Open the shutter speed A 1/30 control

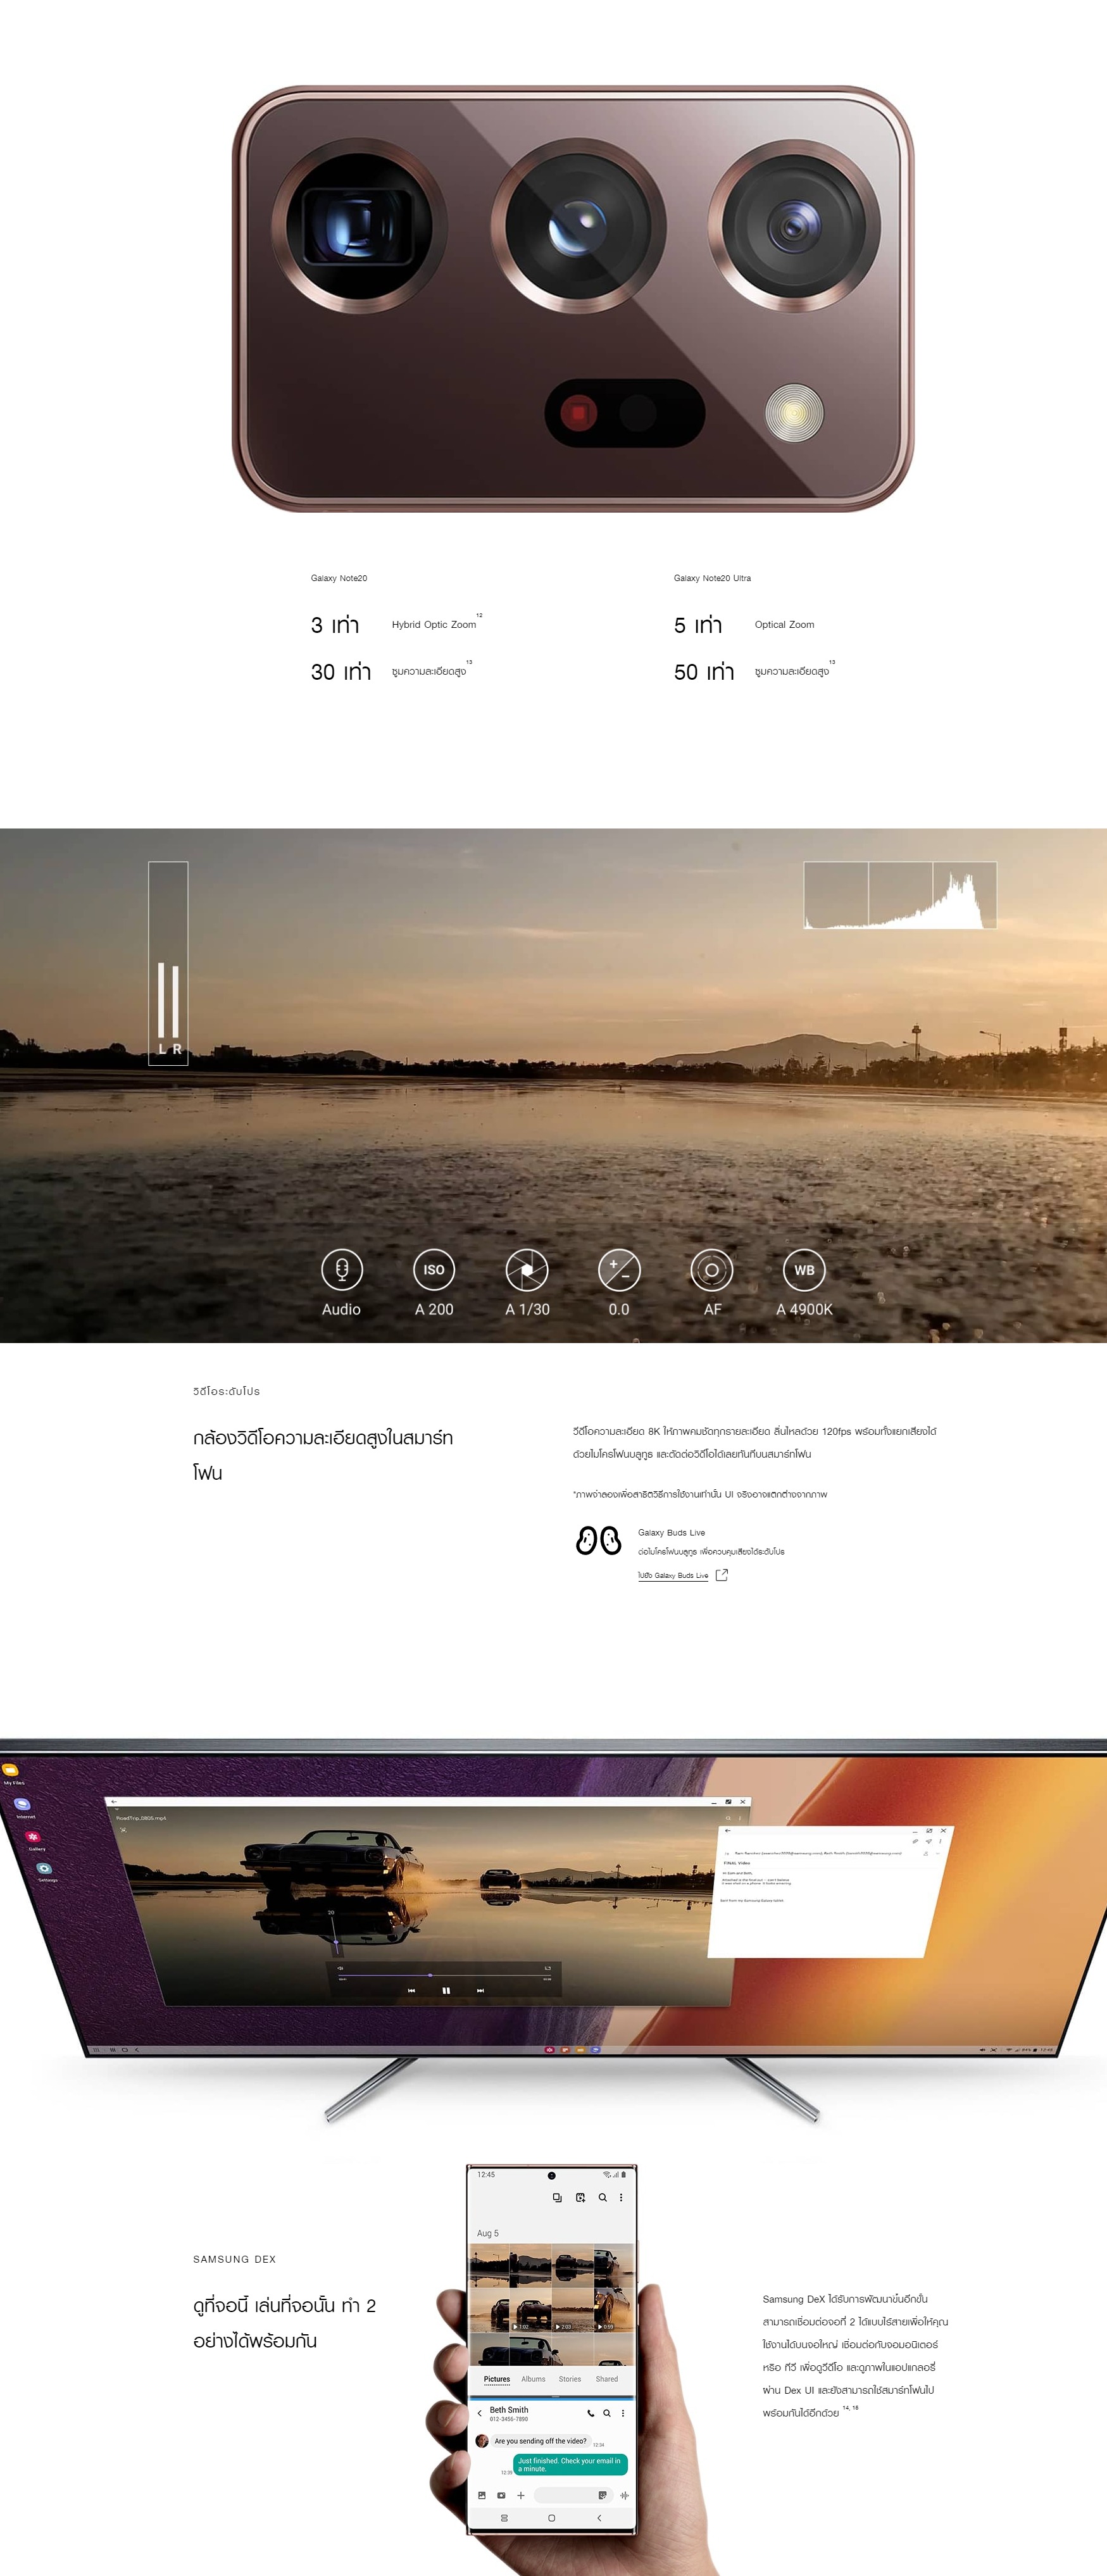(527, 1269)
